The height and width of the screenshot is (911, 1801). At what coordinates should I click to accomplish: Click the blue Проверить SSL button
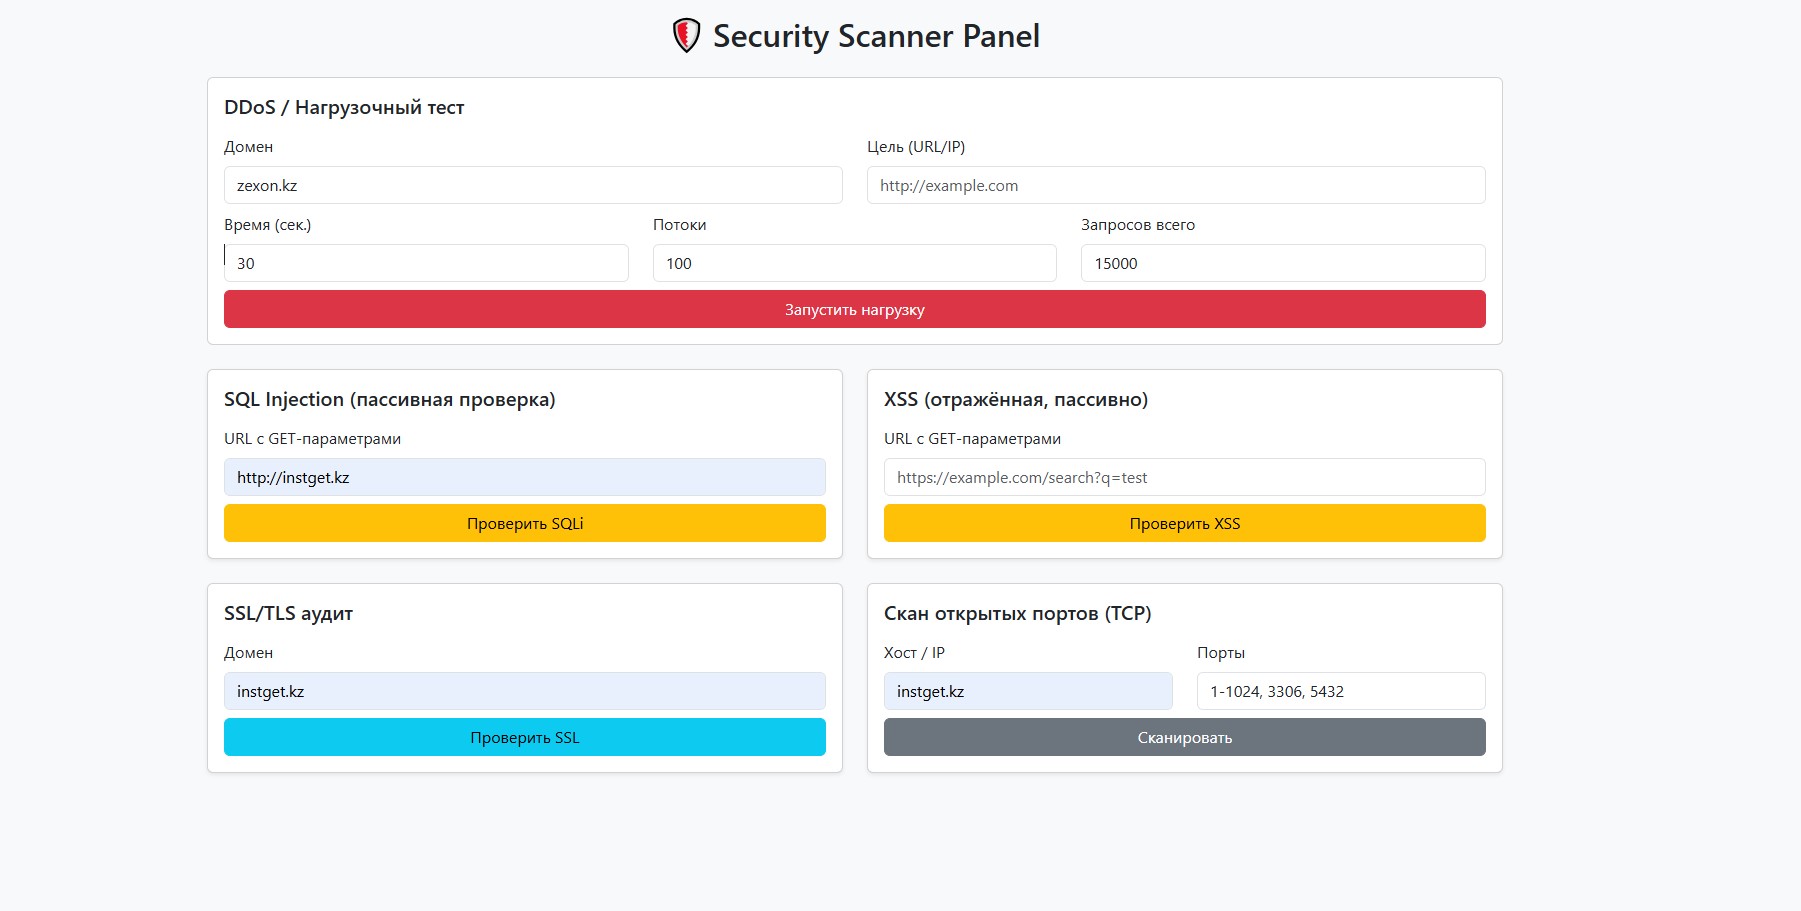pos(524,737)
